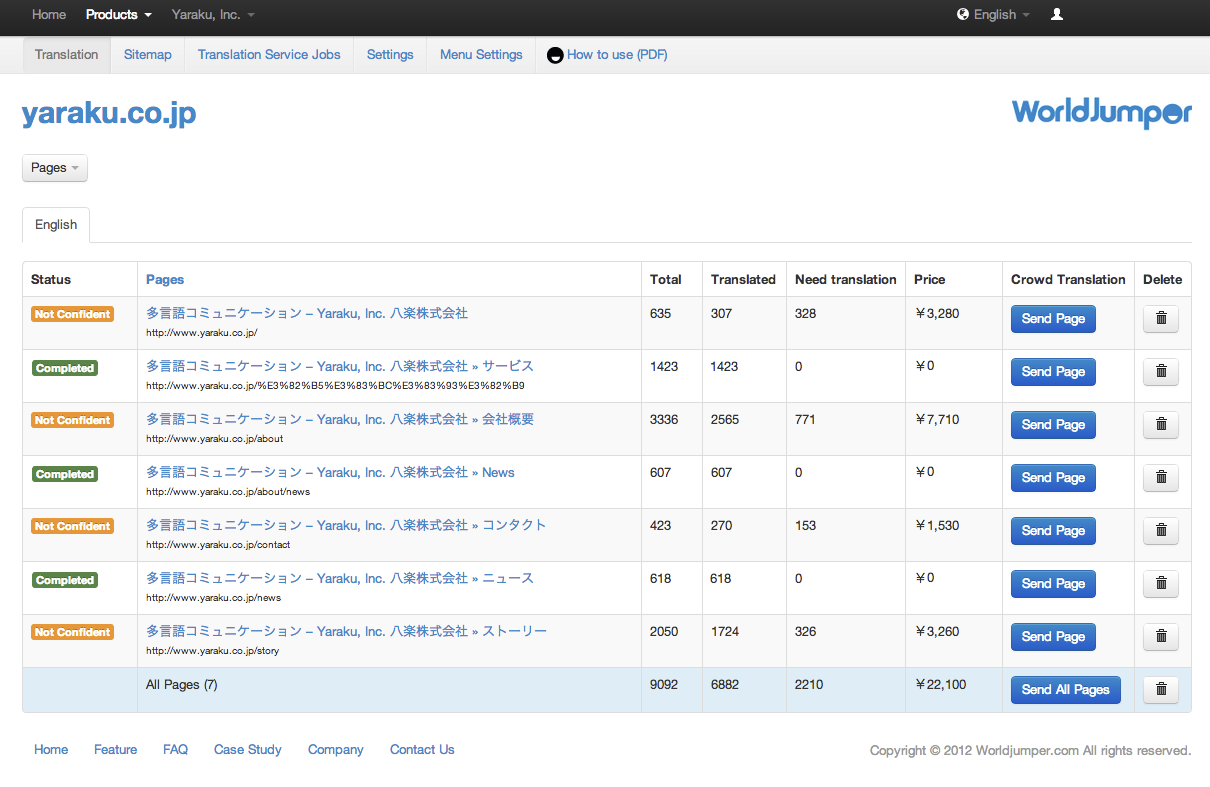The height and width of the screenshot is (787, 1210).
Task: Click the WorldJumper logo
Action: click(x=1102, y=112)
